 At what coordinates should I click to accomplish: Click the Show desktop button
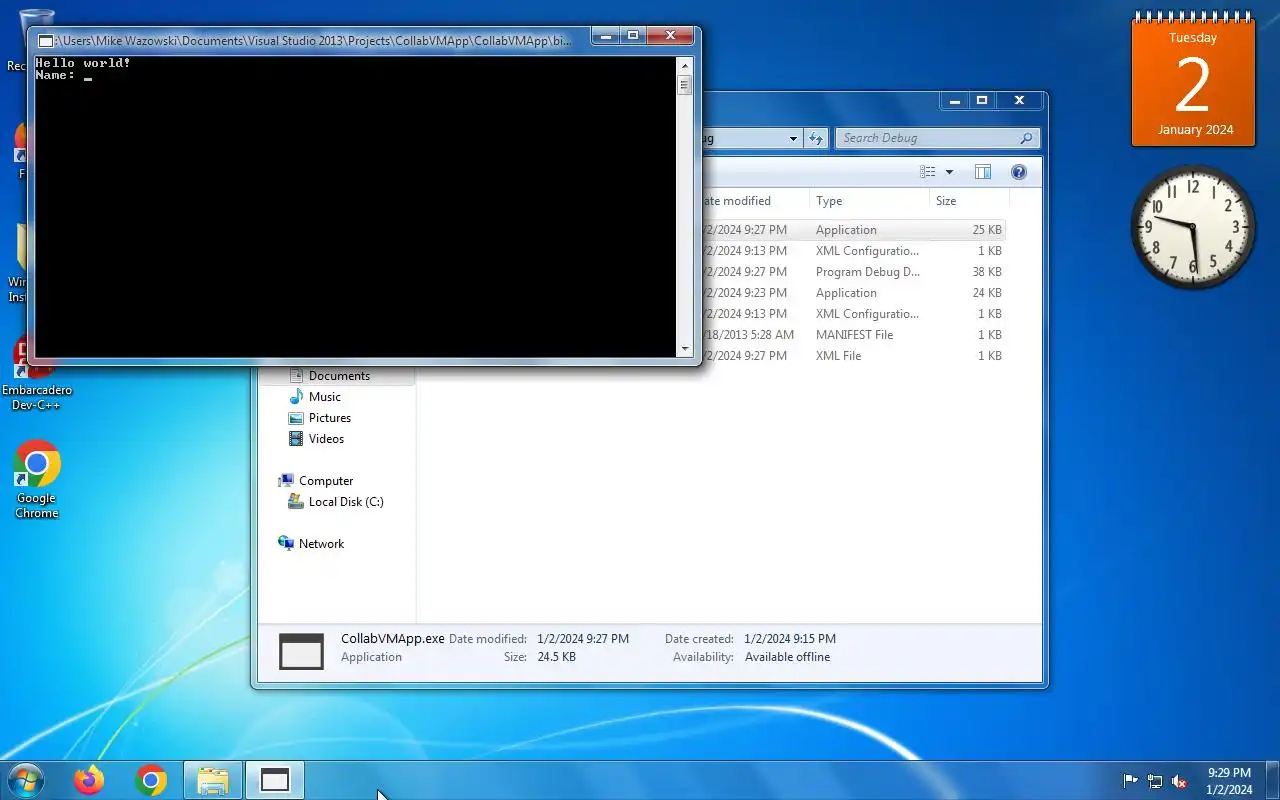point(1272,780)
